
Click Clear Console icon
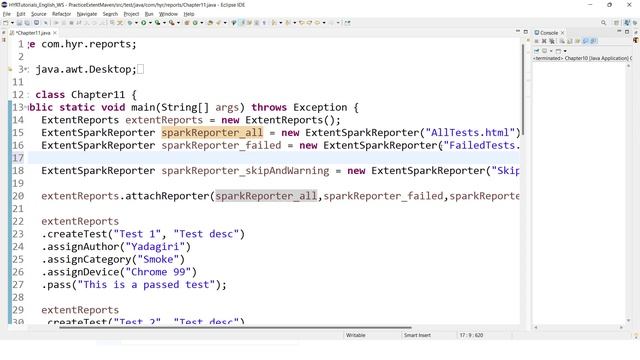[562, 41]
